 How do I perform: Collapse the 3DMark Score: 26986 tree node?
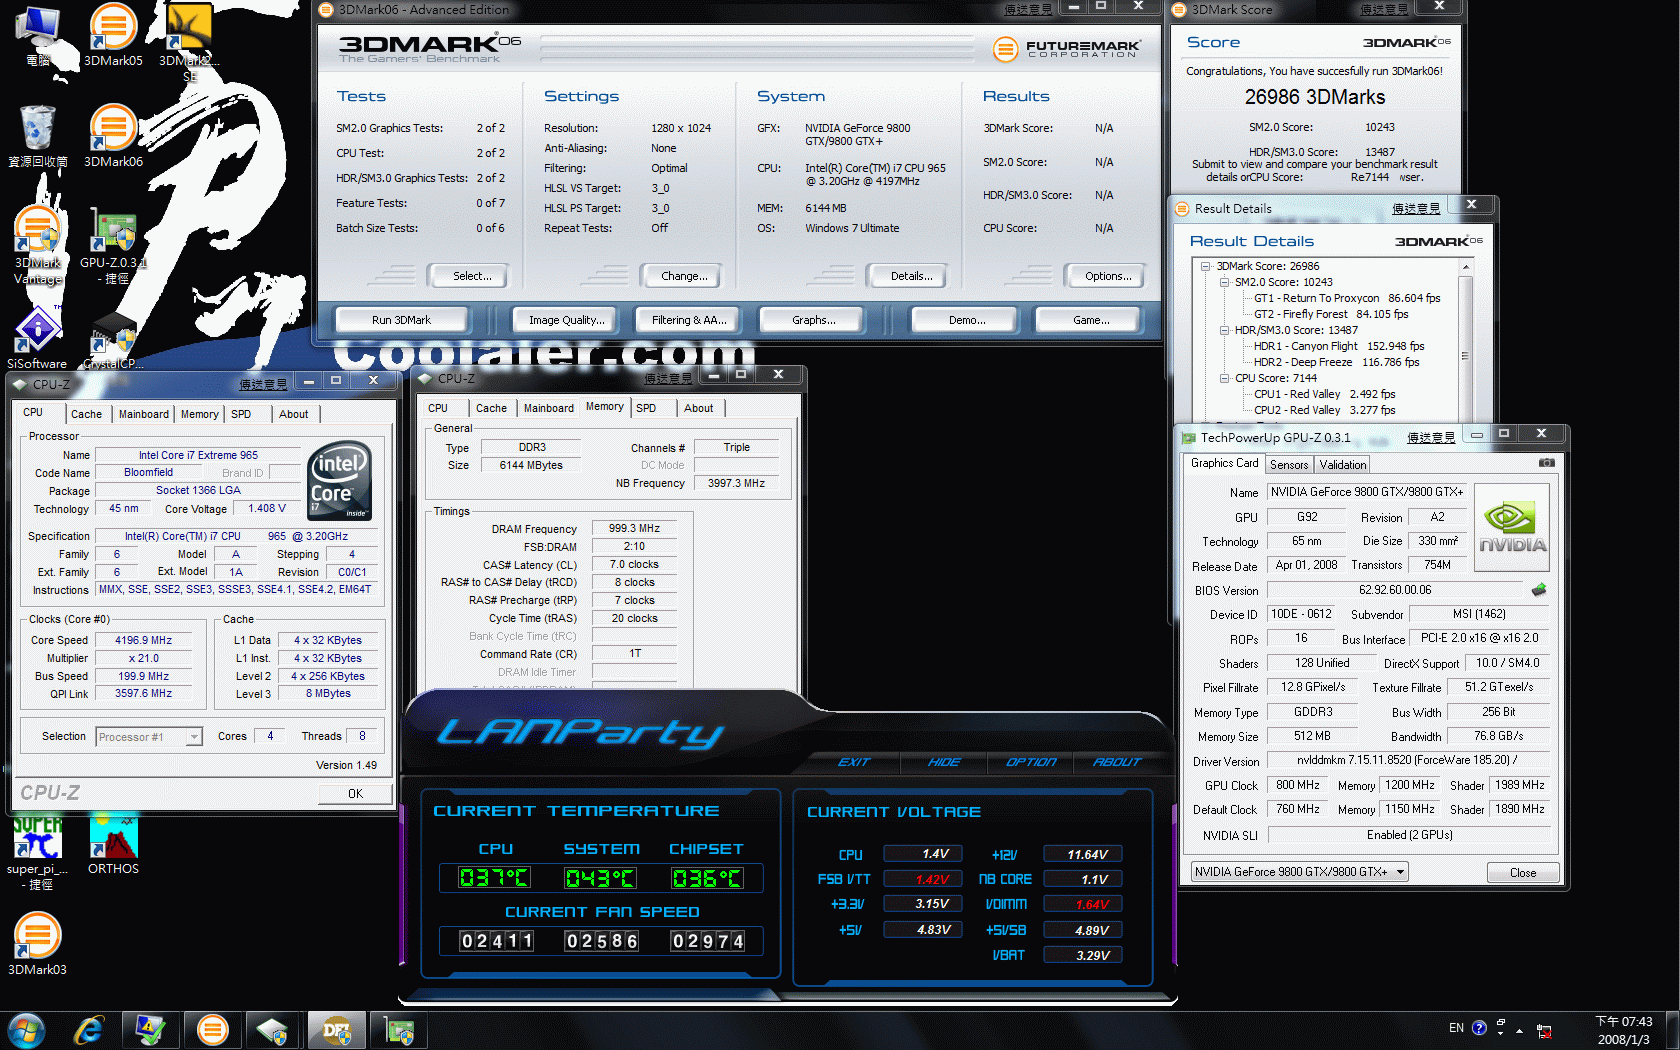1206,266
